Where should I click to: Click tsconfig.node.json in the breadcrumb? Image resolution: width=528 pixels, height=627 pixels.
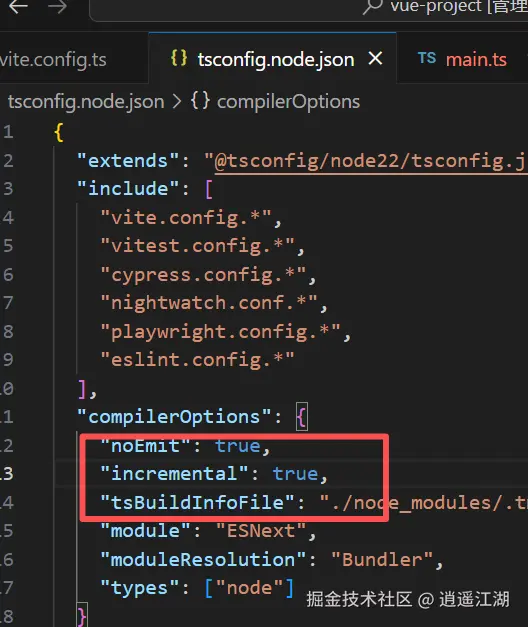coord(86,102)
